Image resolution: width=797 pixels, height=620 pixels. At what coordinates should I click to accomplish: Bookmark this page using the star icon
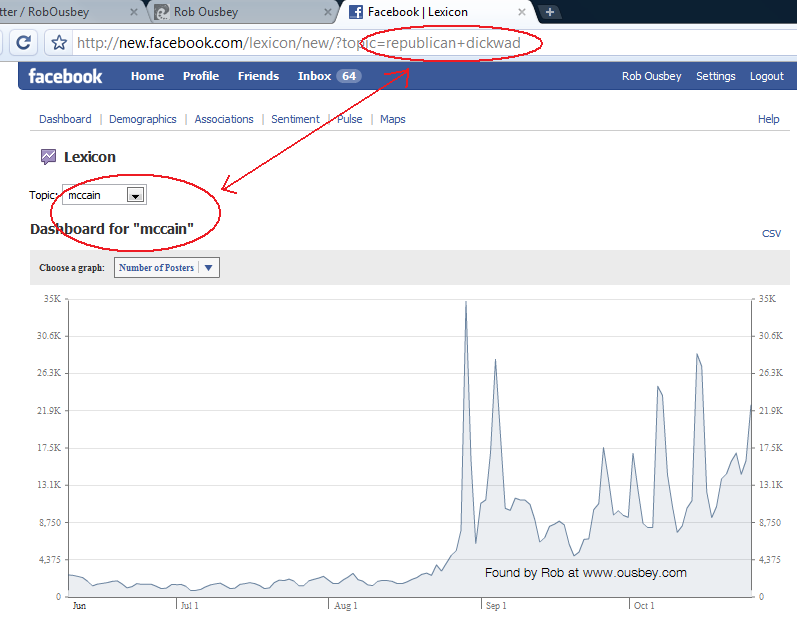click(x=59, y=43)
